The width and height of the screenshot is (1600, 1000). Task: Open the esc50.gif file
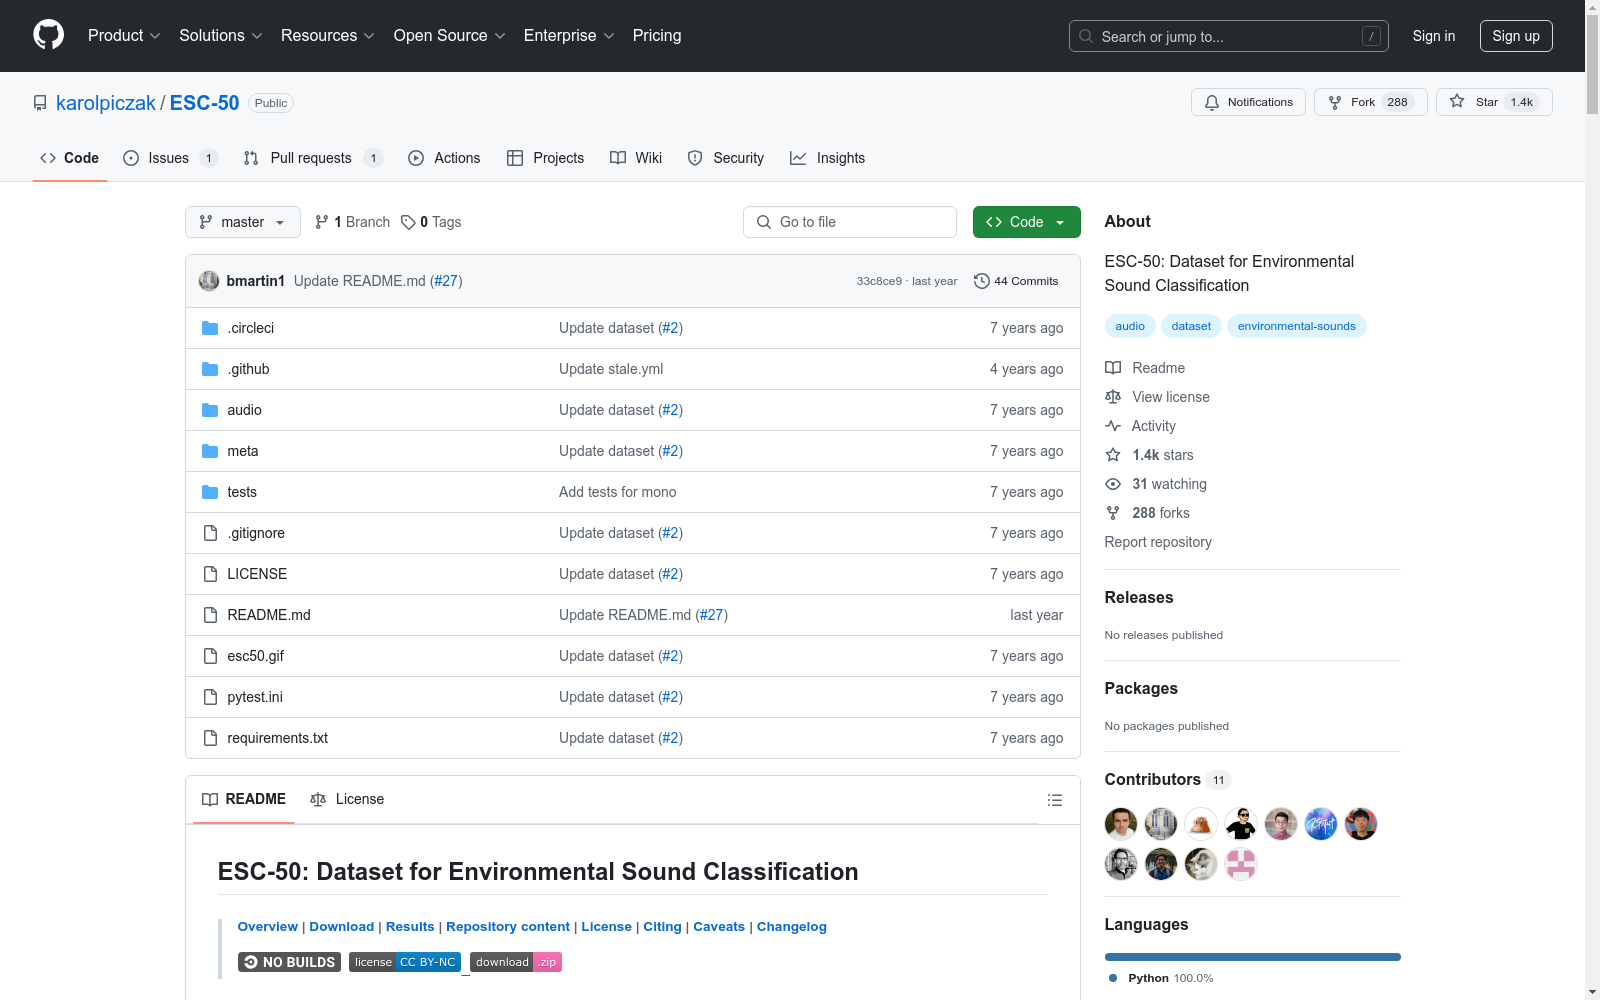(255, 656)
